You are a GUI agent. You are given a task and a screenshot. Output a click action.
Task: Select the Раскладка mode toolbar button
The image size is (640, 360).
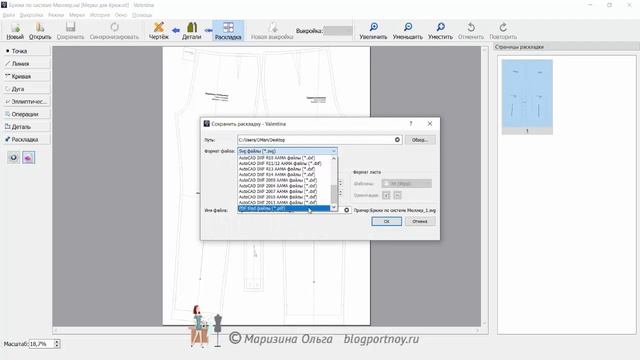[228, 31]
